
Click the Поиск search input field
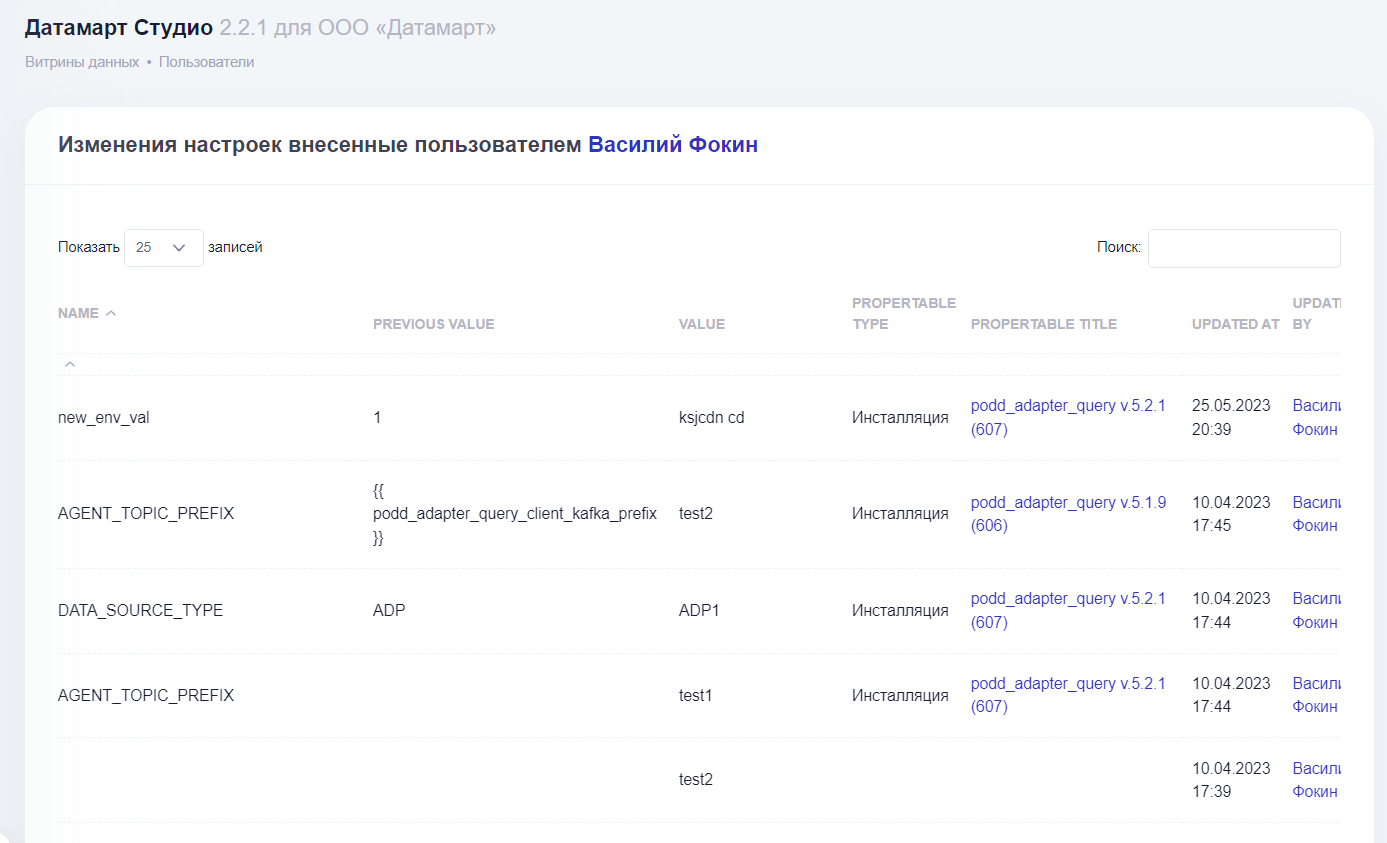point(1244,248)
